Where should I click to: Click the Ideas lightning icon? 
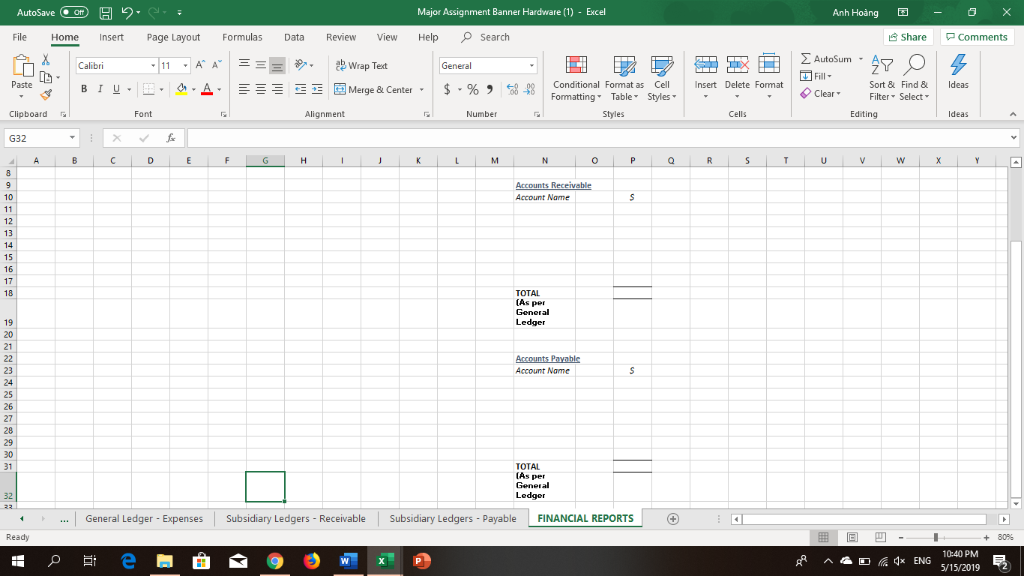[x=958, y=65]
